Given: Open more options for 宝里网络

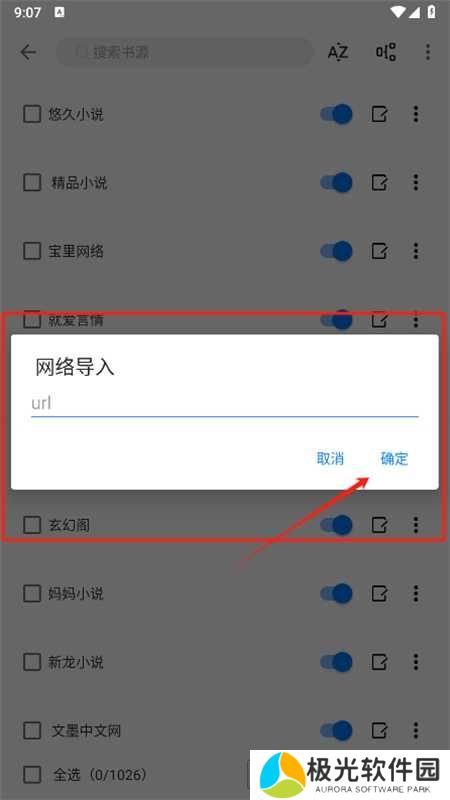Looking at the screenshot, I should 416,251.
